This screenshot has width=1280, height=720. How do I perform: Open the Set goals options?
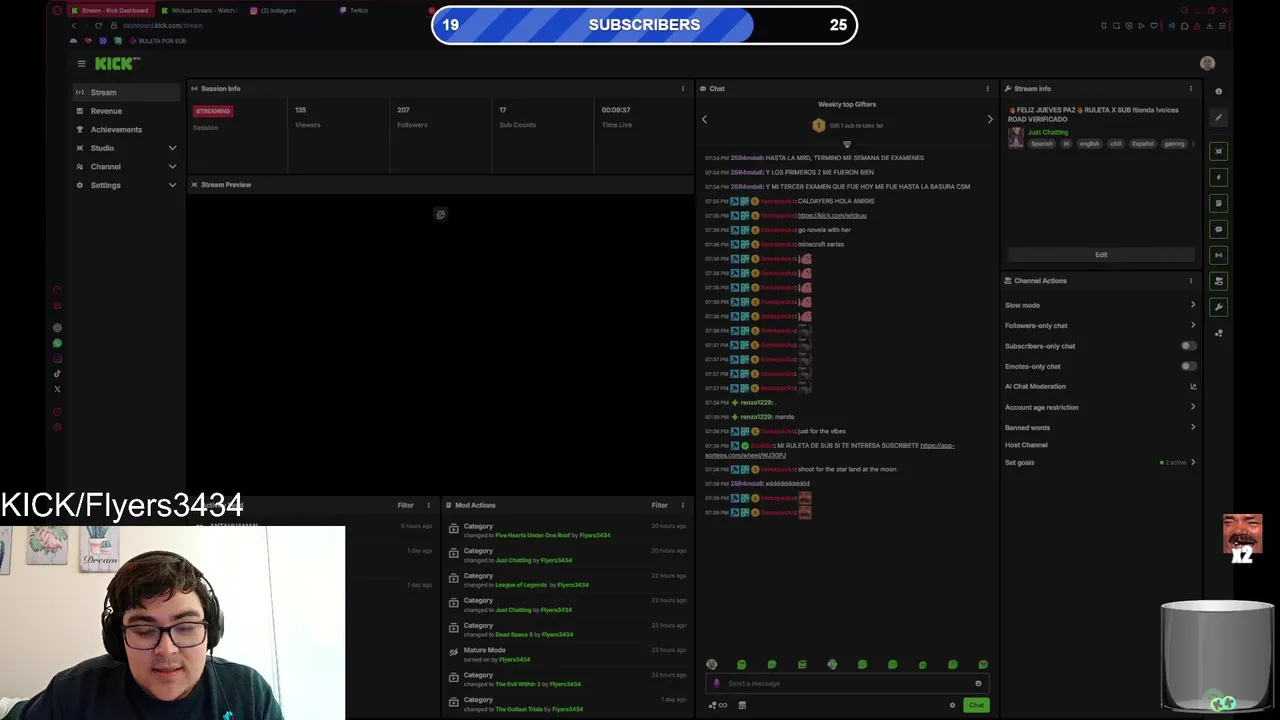1100,462
